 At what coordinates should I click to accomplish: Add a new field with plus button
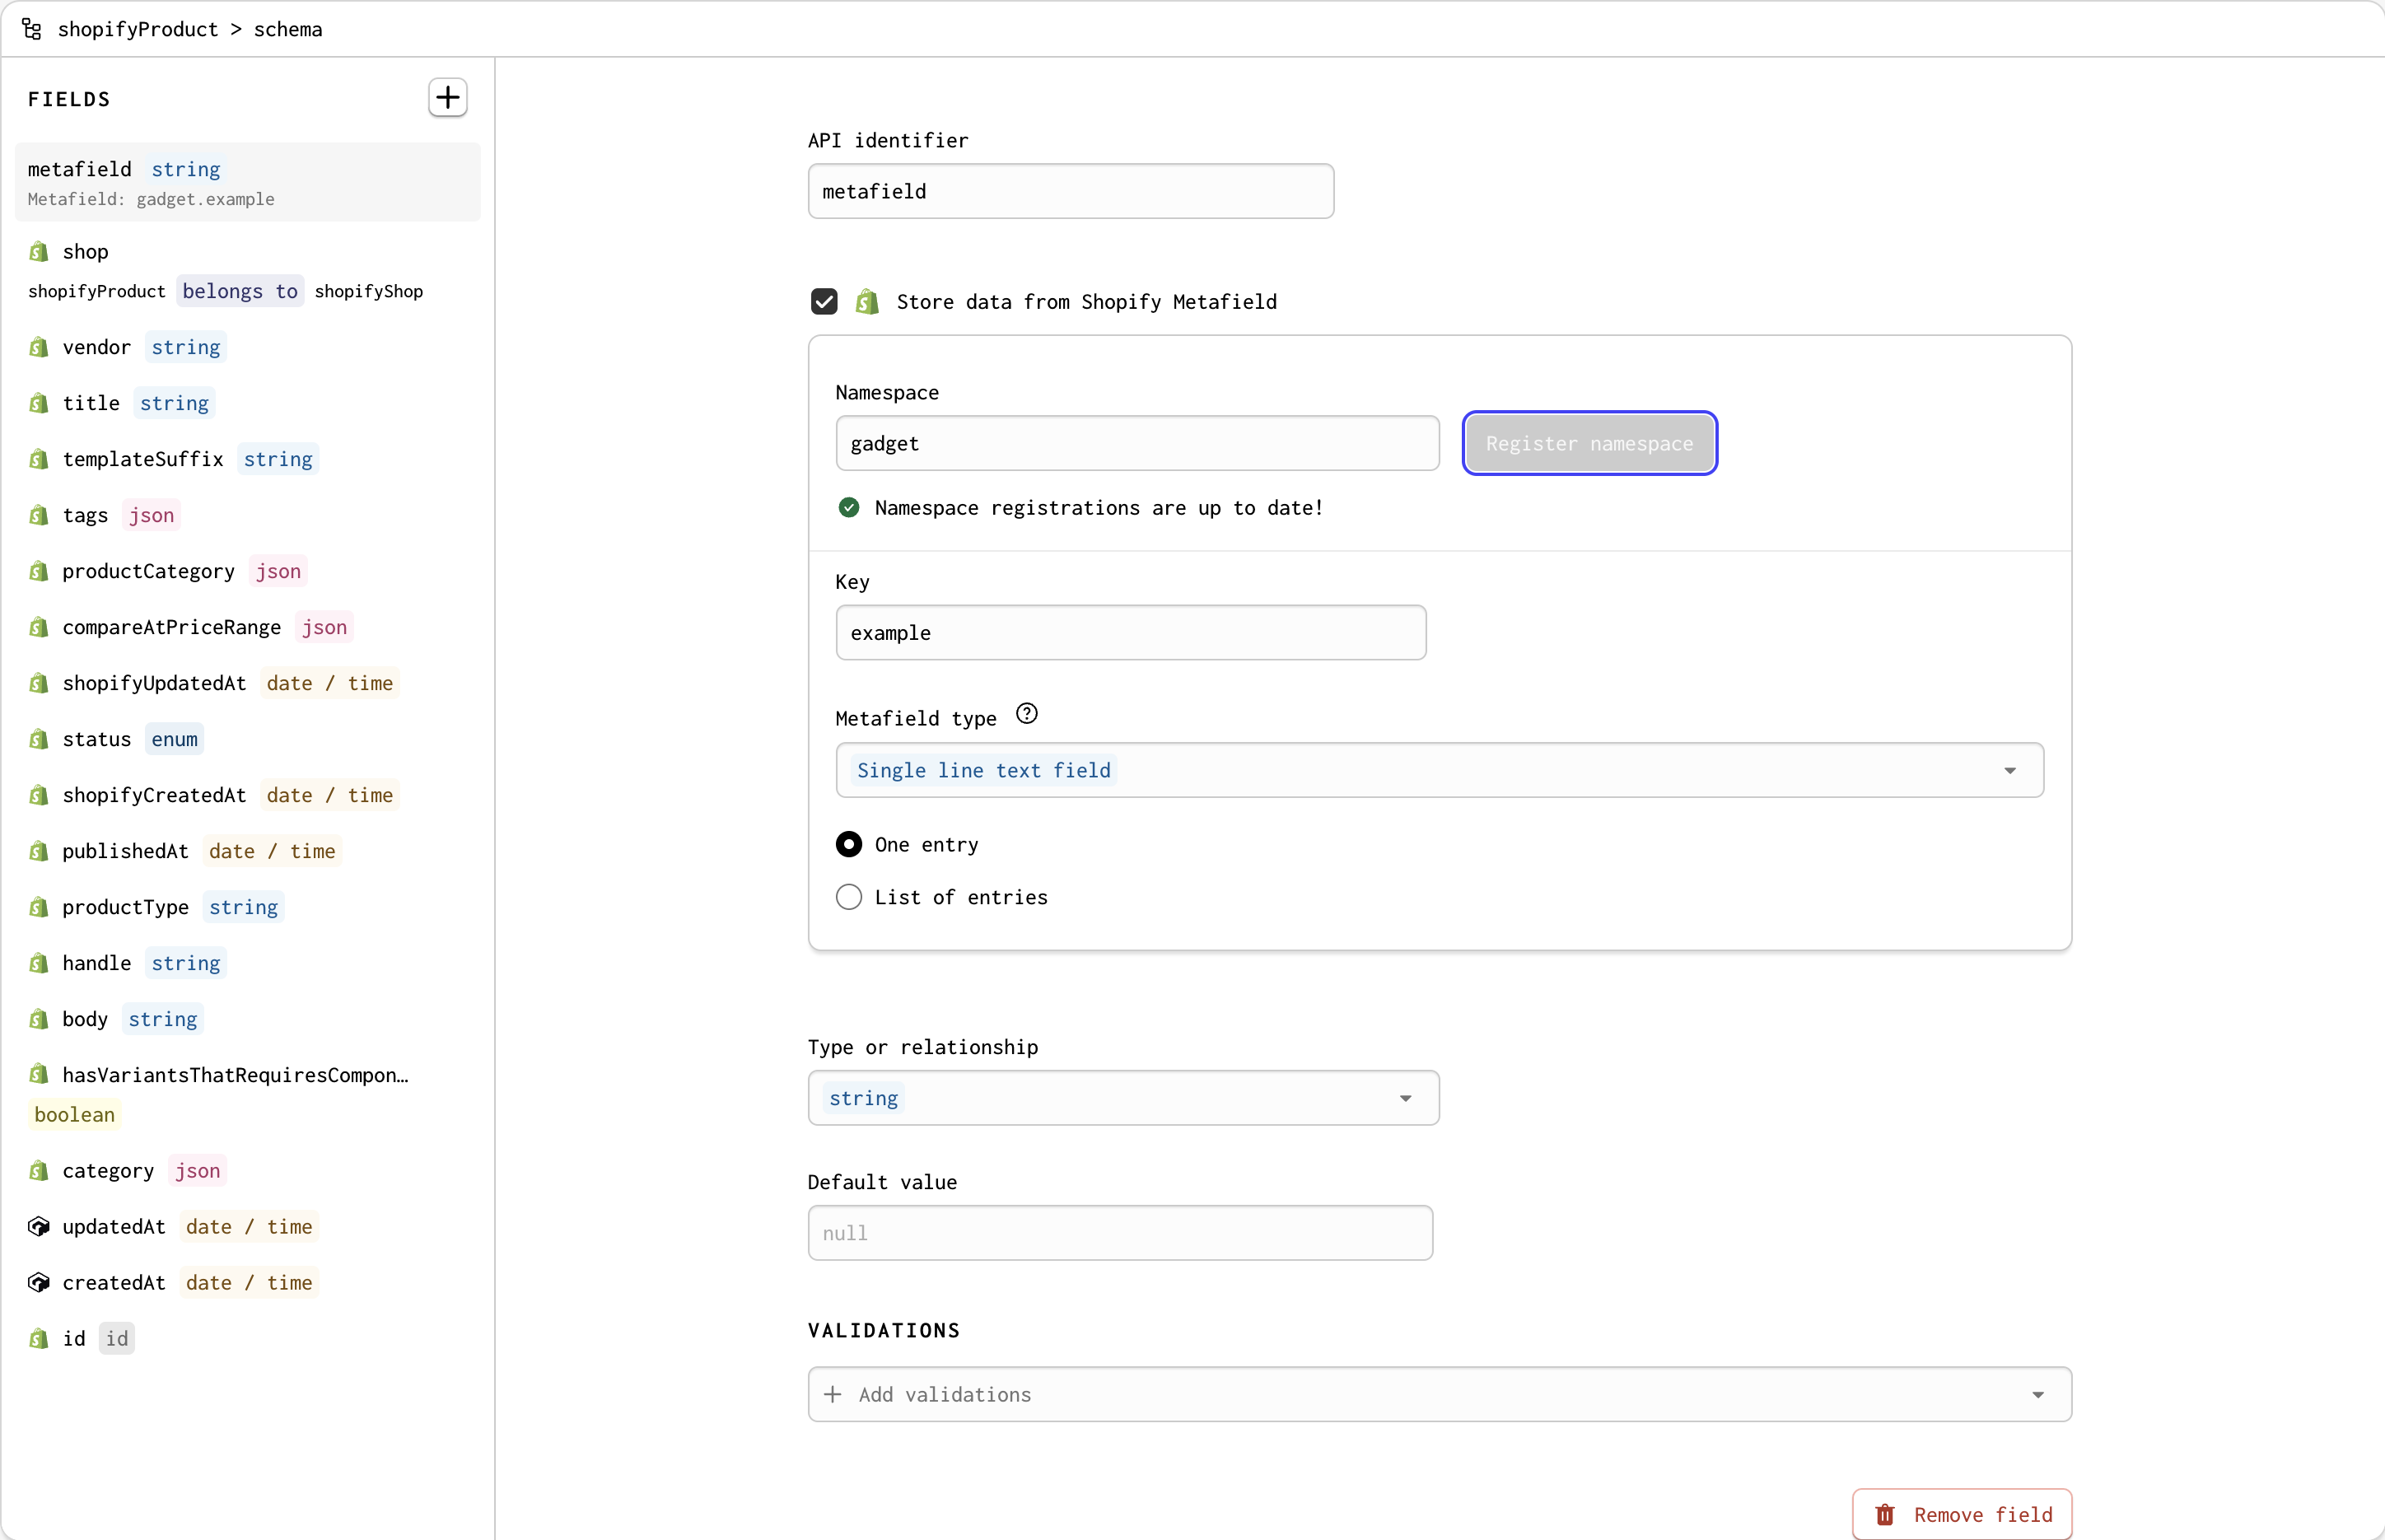447,97
